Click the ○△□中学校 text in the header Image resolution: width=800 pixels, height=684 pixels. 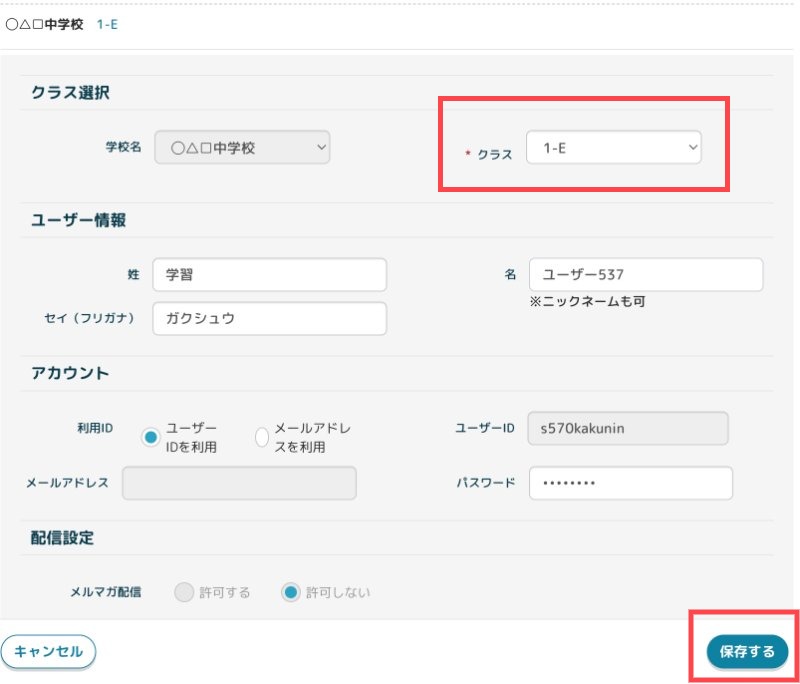44,24
